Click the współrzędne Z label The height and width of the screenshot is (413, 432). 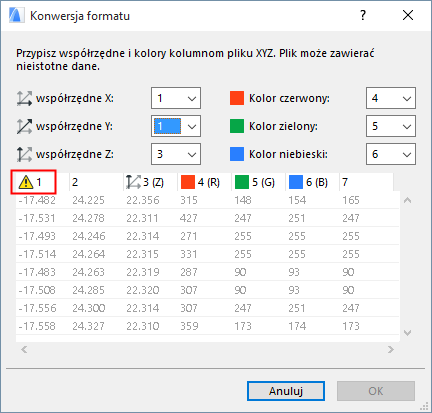pyautogui.click(x=75, y=154)
